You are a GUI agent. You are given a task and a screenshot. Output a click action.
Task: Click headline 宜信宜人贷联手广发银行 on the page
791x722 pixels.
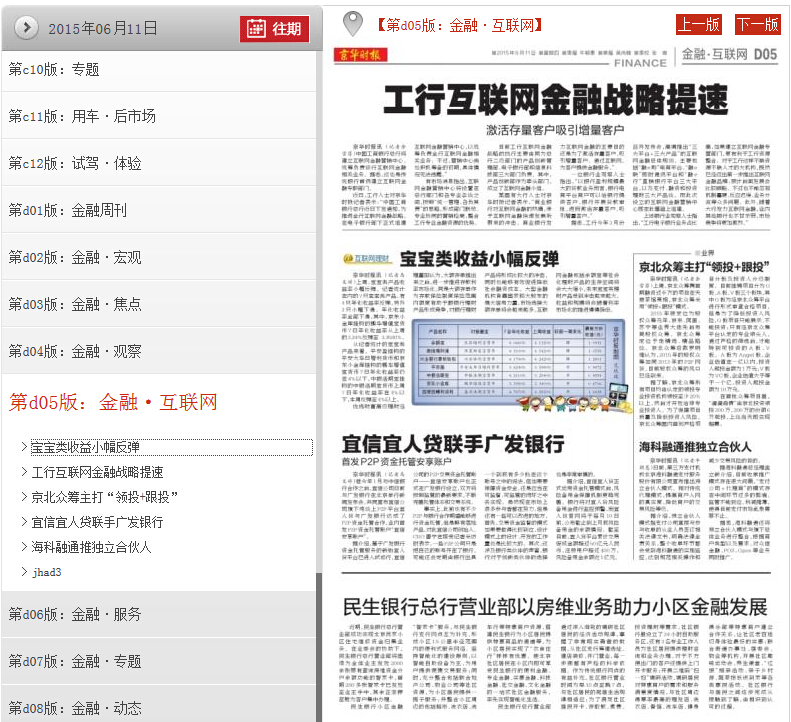[453, 444]
